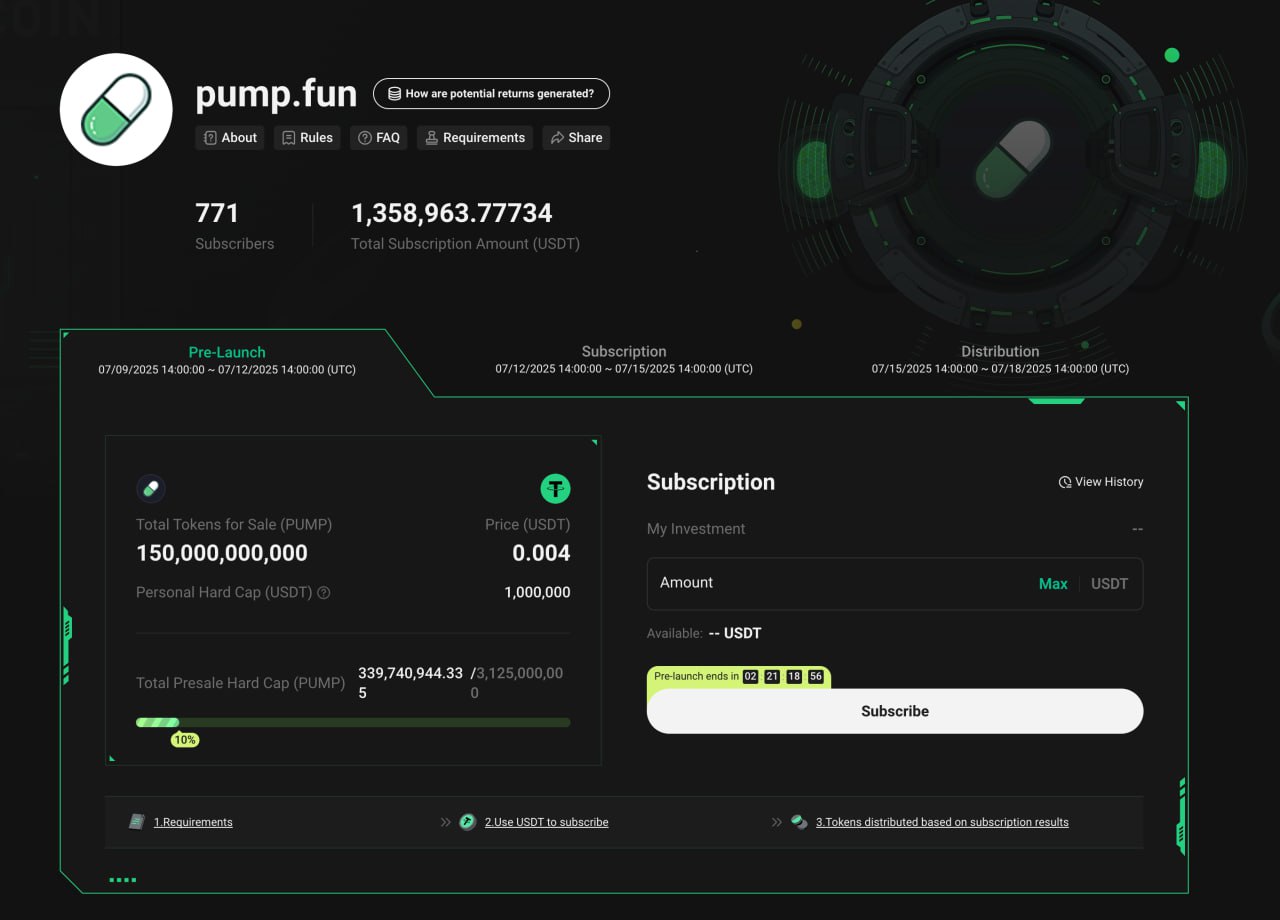
Task: View the subscription Requirements
Action: 475,138
